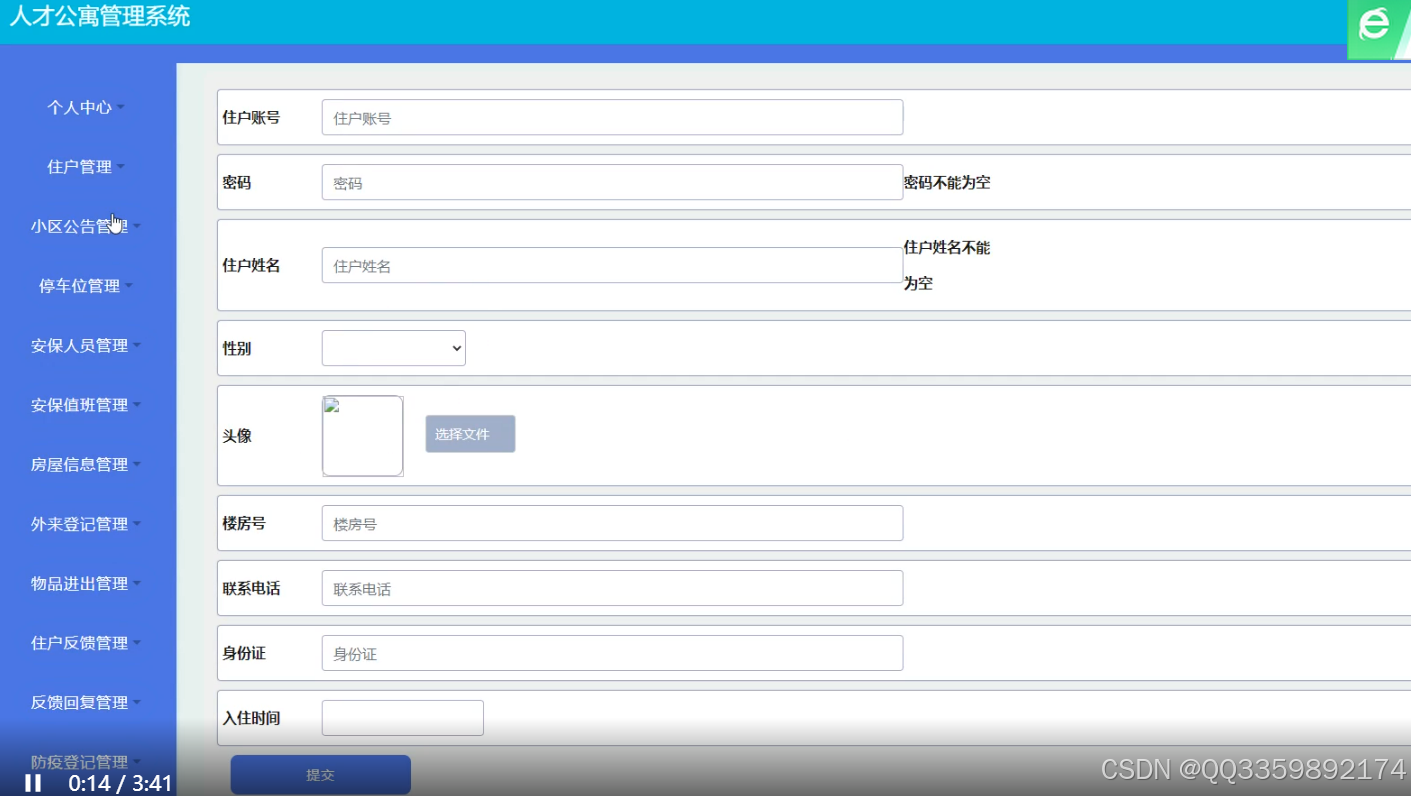Open the 防疫登记管理 sidebar menu
This screenshot has height=796, width=1411.
[86, 762]
